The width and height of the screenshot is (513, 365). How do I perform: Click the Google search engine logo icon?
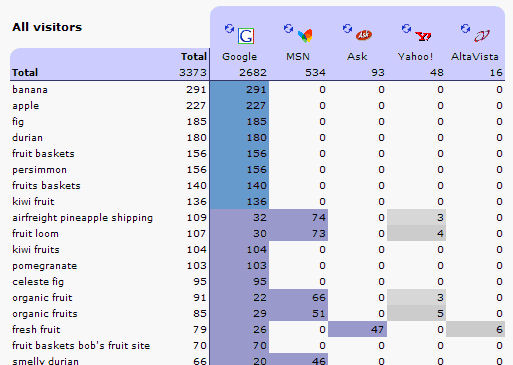point(246,36)
